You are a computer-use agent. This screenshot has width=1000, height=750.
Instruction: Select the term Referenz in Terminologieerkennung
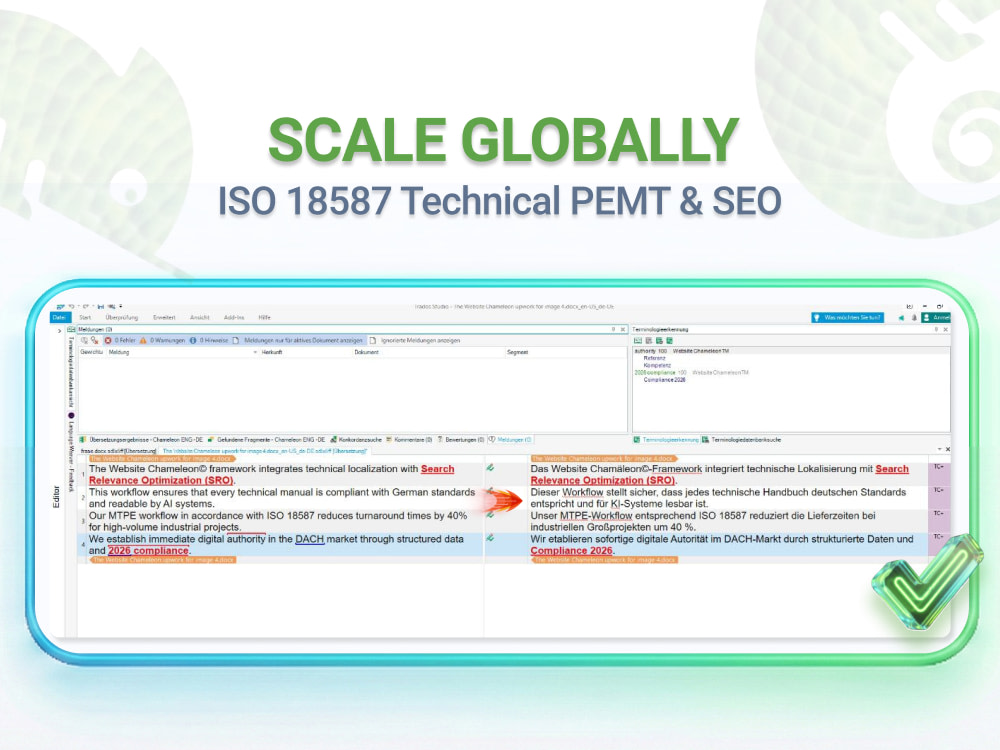coord(654,358)
